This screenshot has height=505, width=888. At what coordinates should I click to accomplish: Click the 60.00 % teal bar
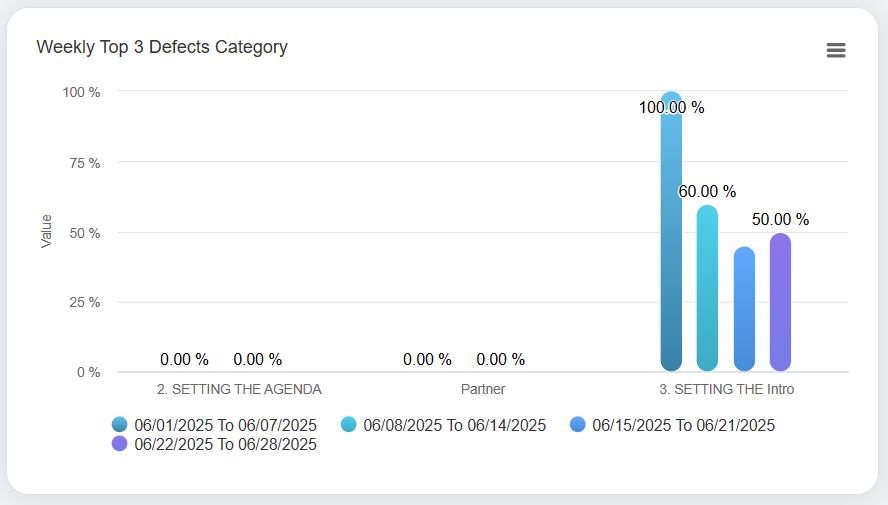[x=707, y=290]
